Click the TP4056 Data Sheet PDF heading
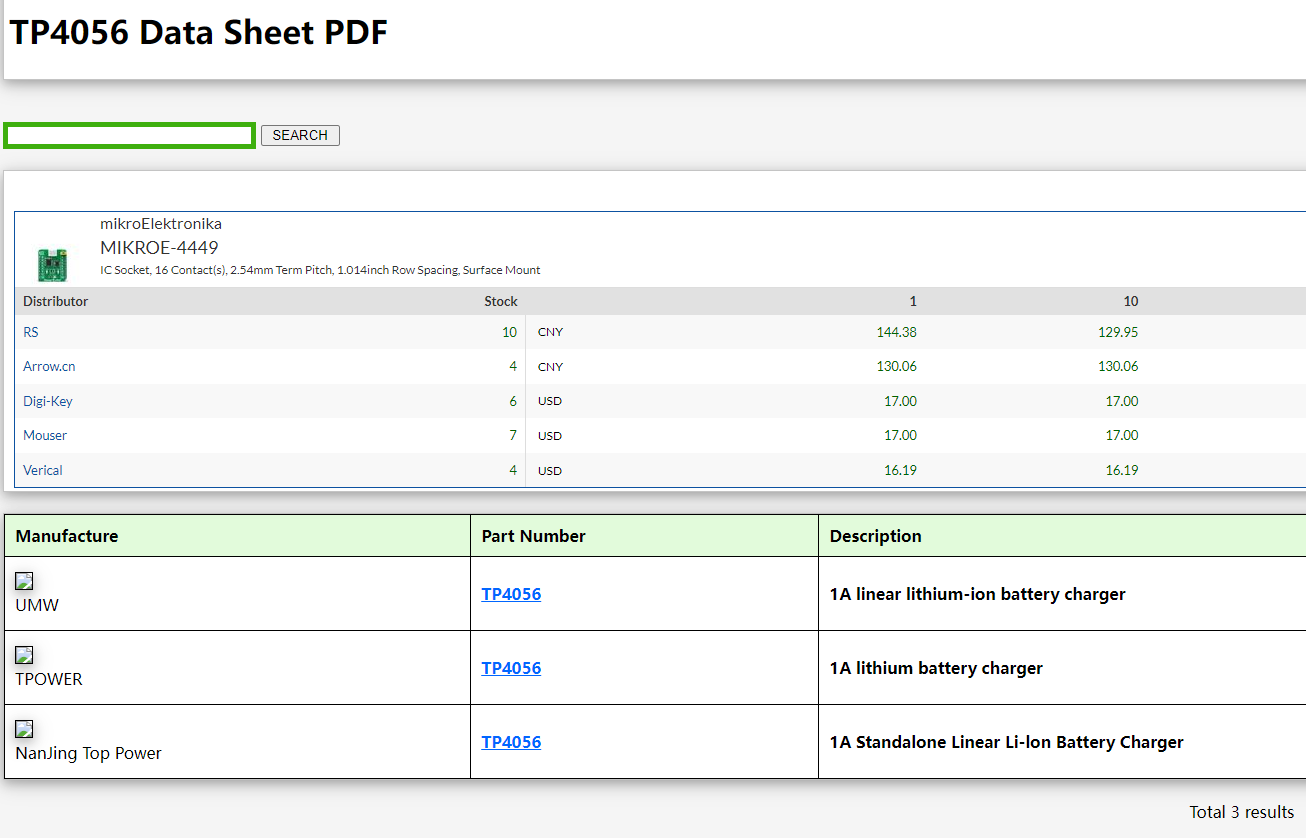1306x838 pixels. tap(198, 32)
